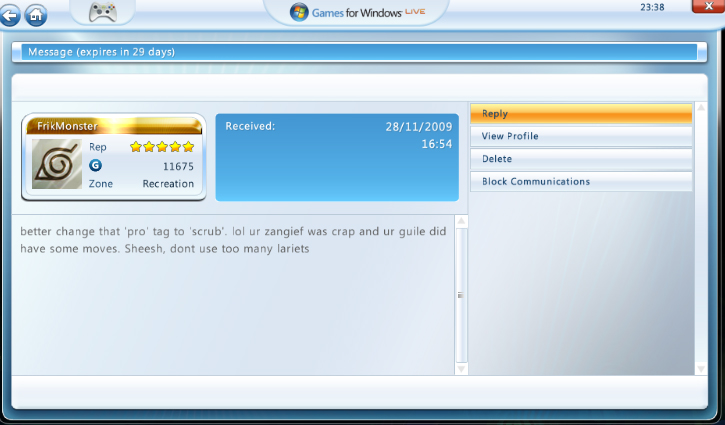Select View Profile option

[581, 136]
